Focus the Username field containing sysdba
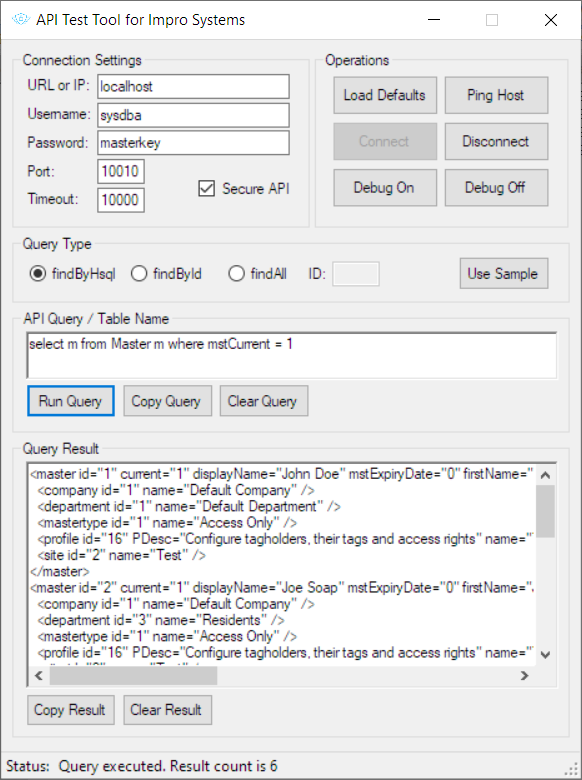Image resolution: width=582 pixels, height=780 pixels. tap(193, 115)
